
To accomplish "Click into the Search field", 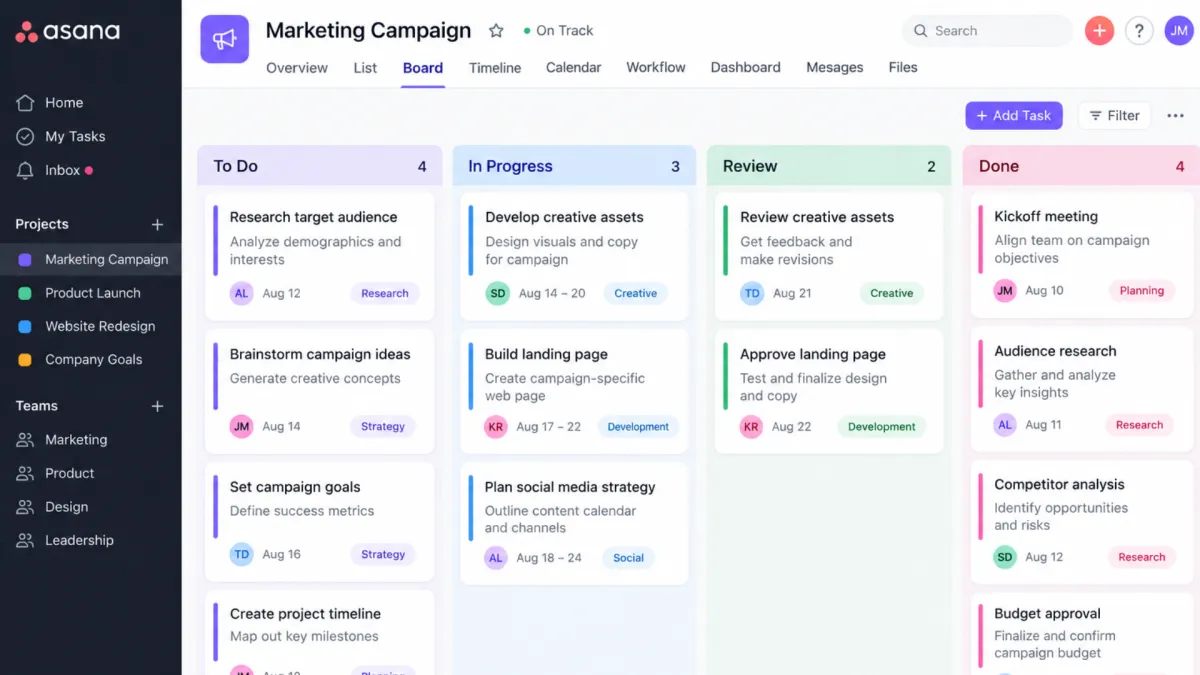I will coord(987,31).
